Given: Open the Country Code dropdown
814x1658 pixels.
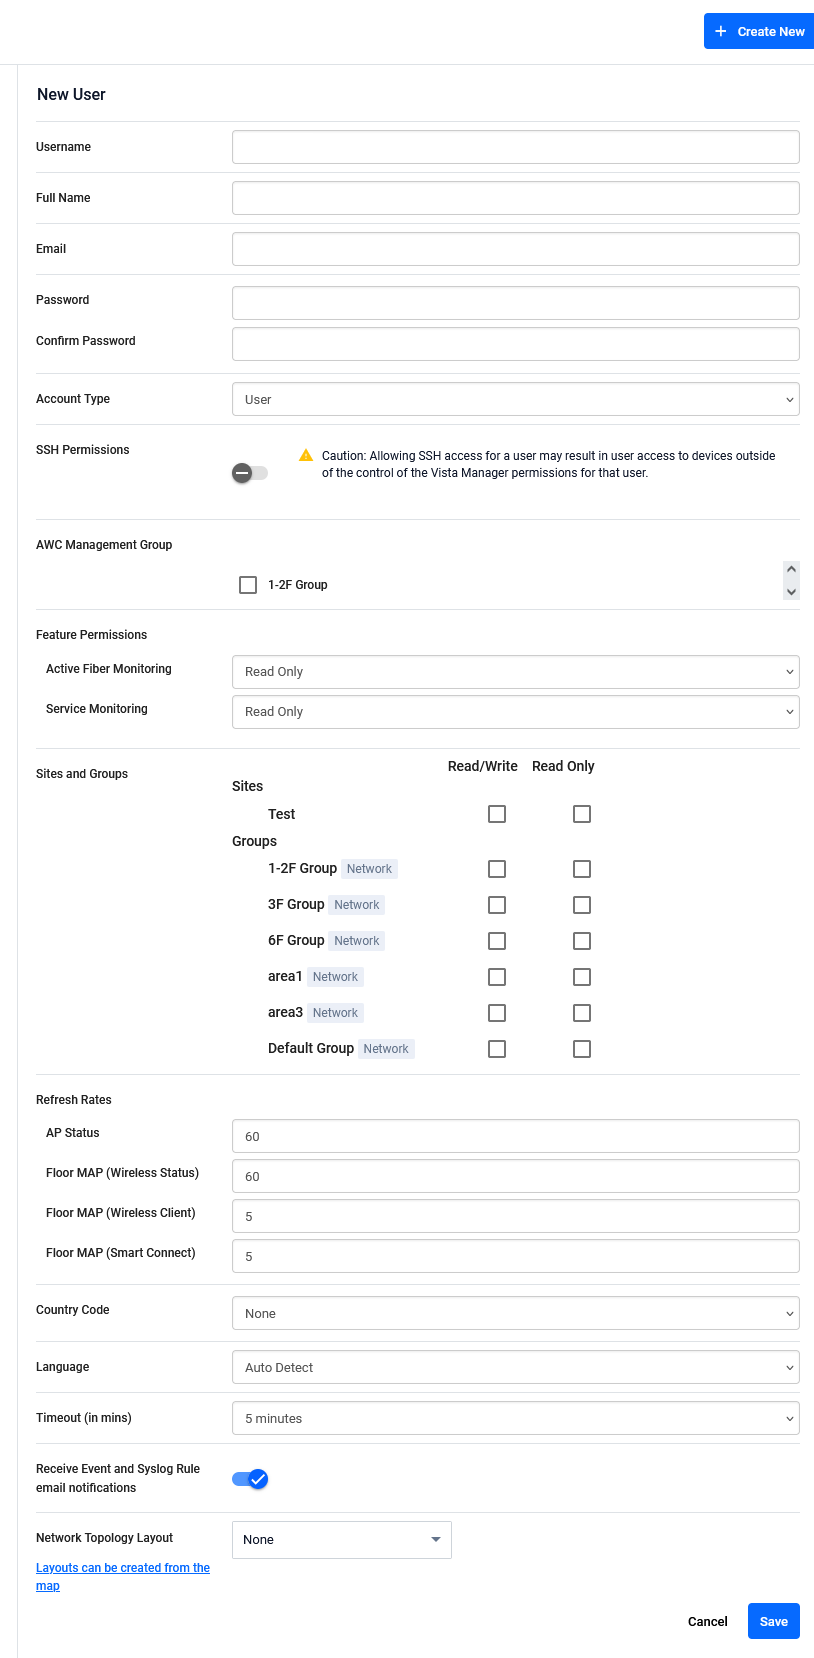Looking at the screenshot, I should (x=515, y=1313).
